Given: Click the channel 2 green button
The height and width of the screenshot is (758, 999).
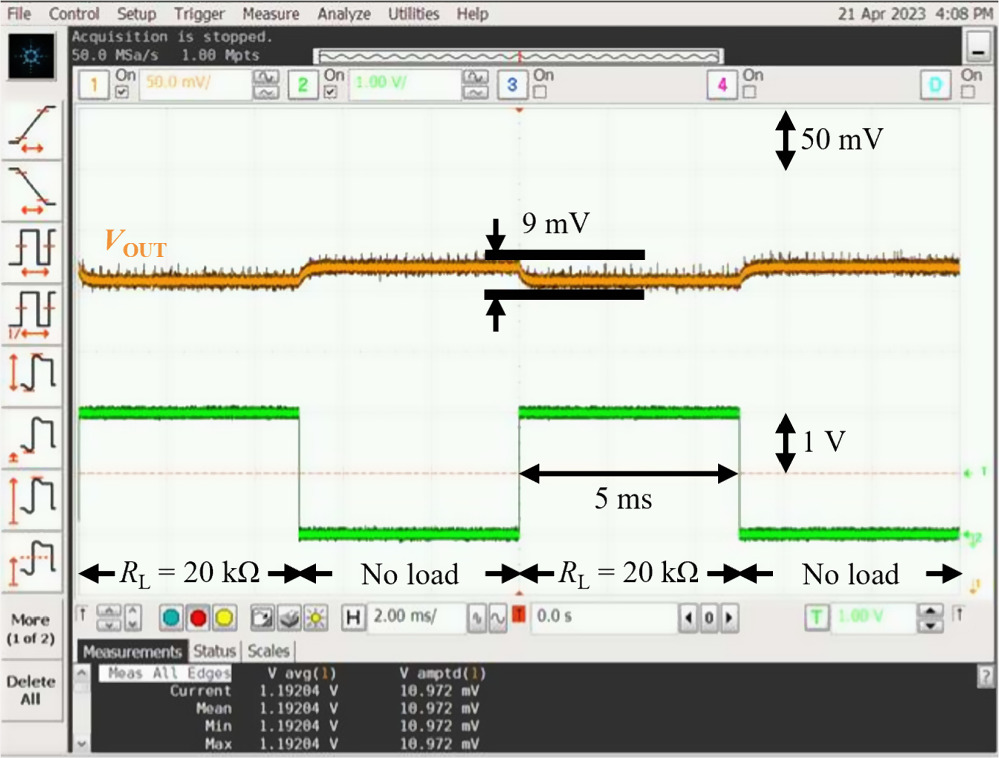Looking at the screenshot, I should 303,85.
